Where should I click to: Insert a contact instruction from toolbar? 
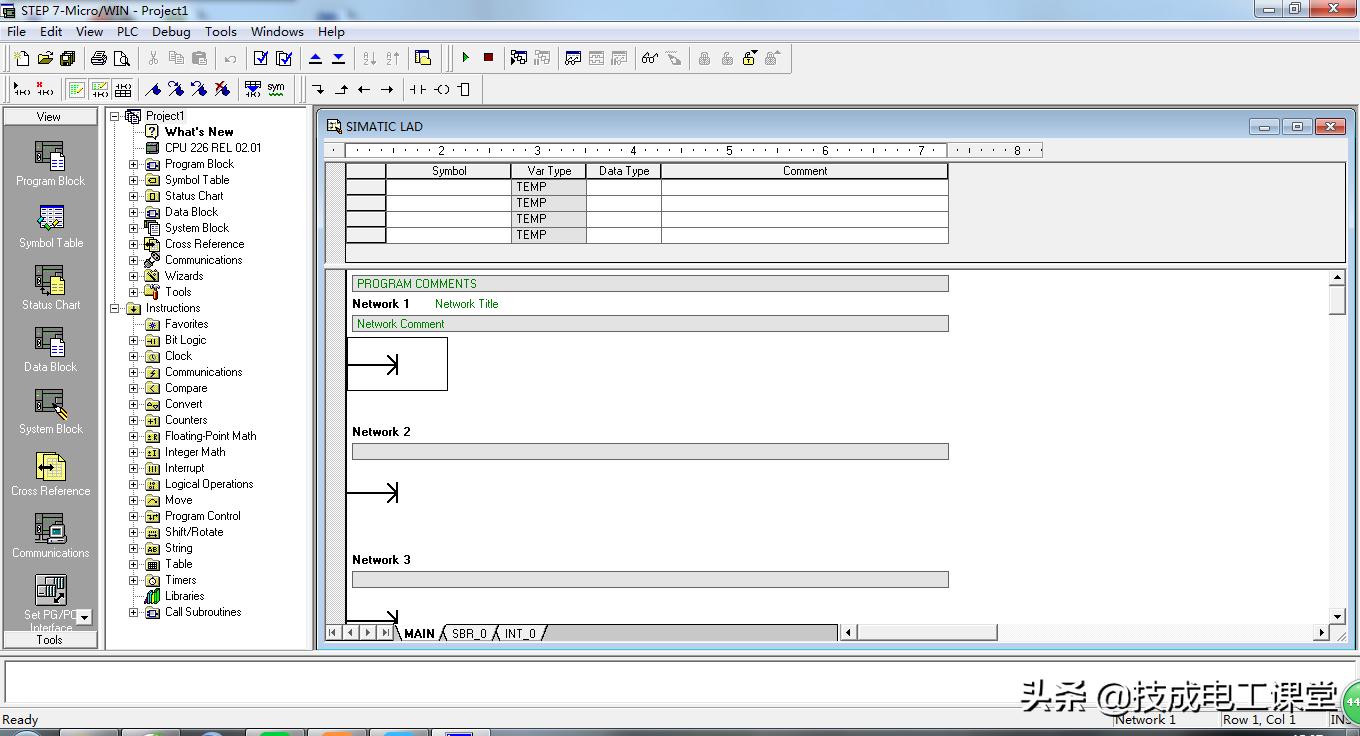pos(418,89)
